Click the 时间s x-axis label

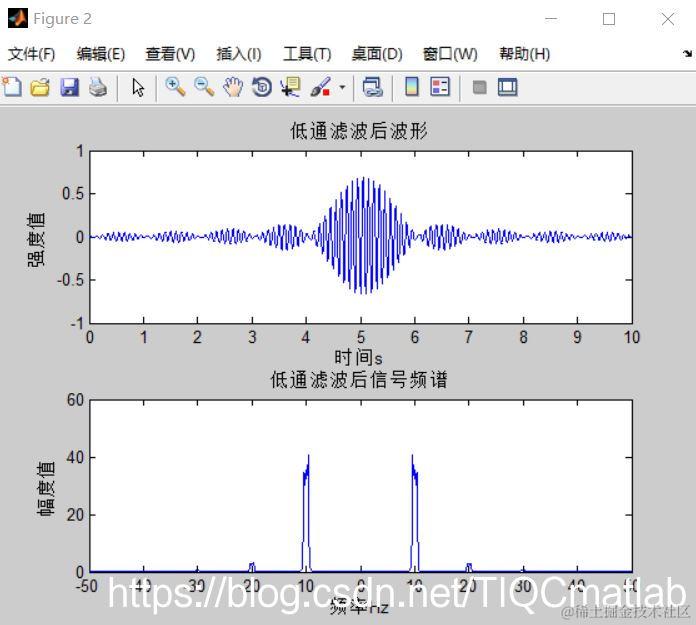(x=358, y=357)
